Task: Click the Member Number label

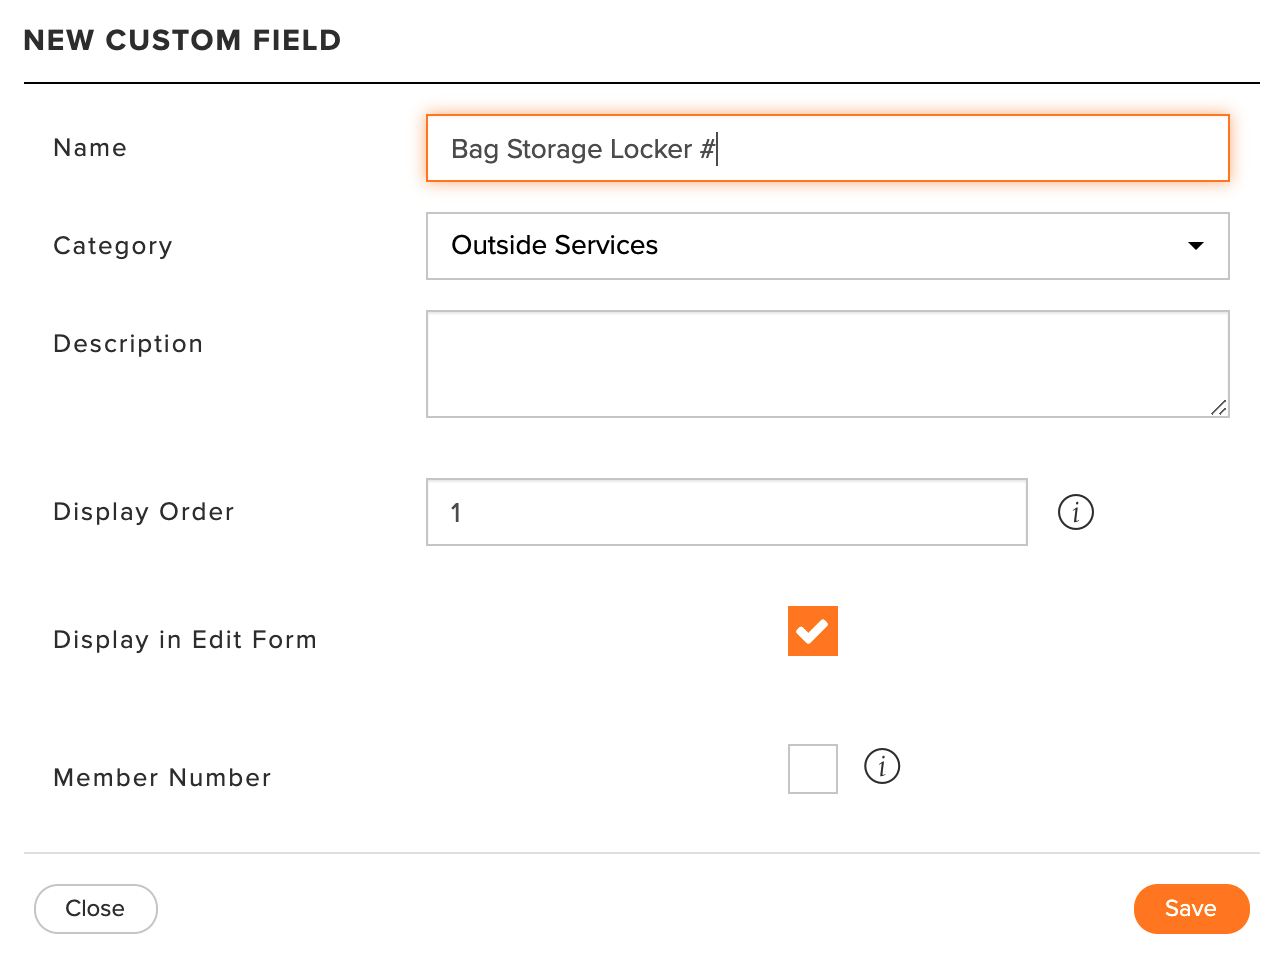Action: pos(162,778)
